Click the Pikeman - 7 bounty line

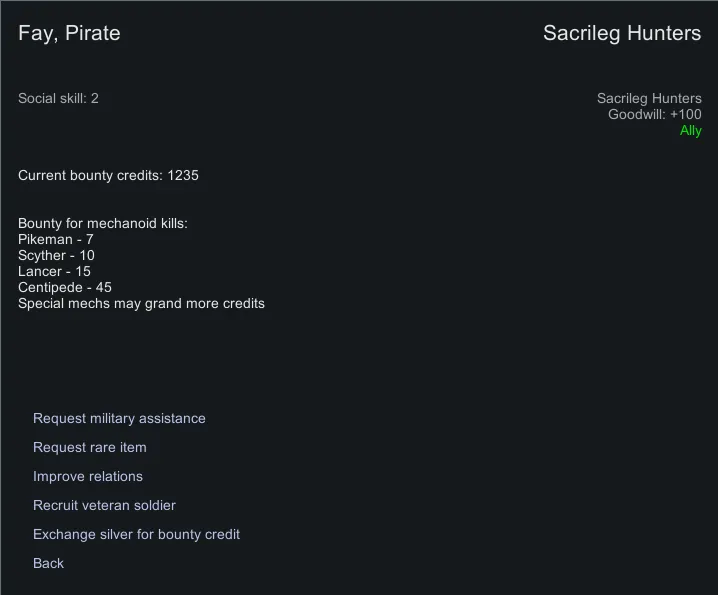point(55,239)
